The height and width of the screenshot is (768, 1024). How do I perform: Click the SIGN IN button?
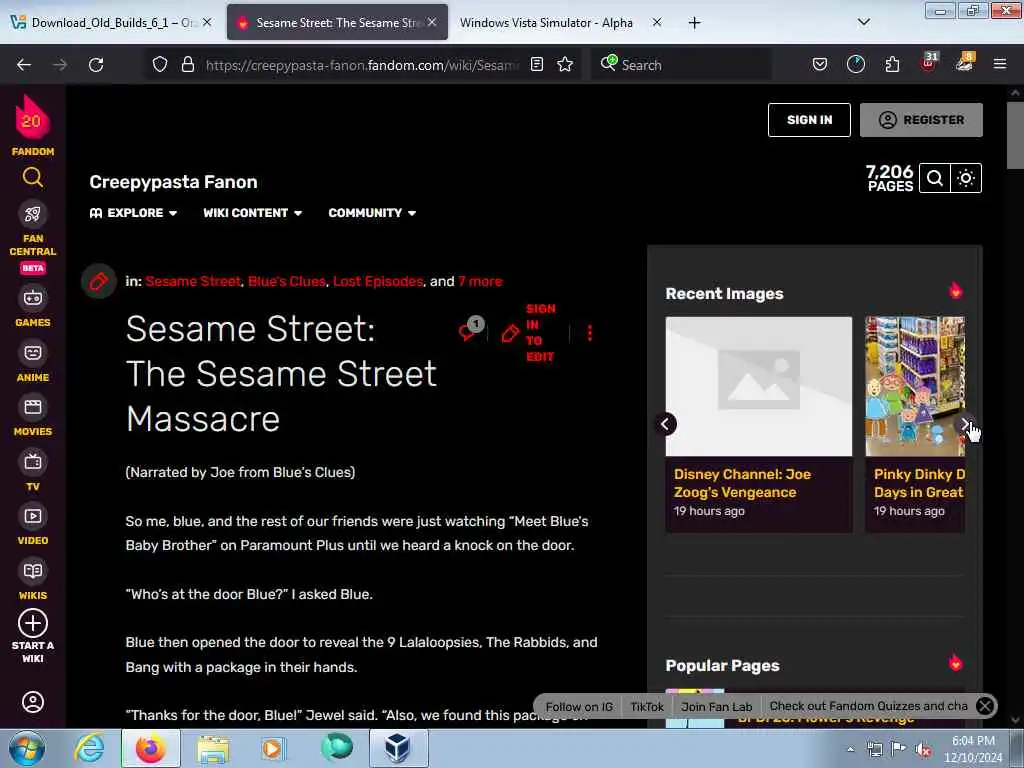809,120
